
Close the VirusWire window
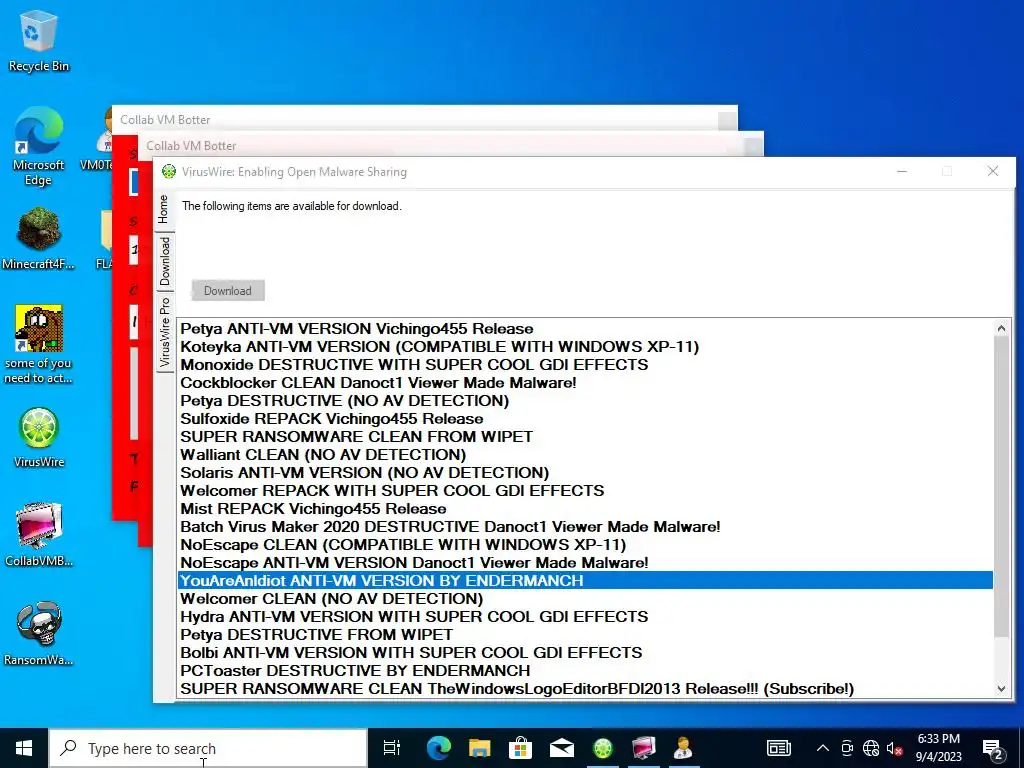click(993, 172)
